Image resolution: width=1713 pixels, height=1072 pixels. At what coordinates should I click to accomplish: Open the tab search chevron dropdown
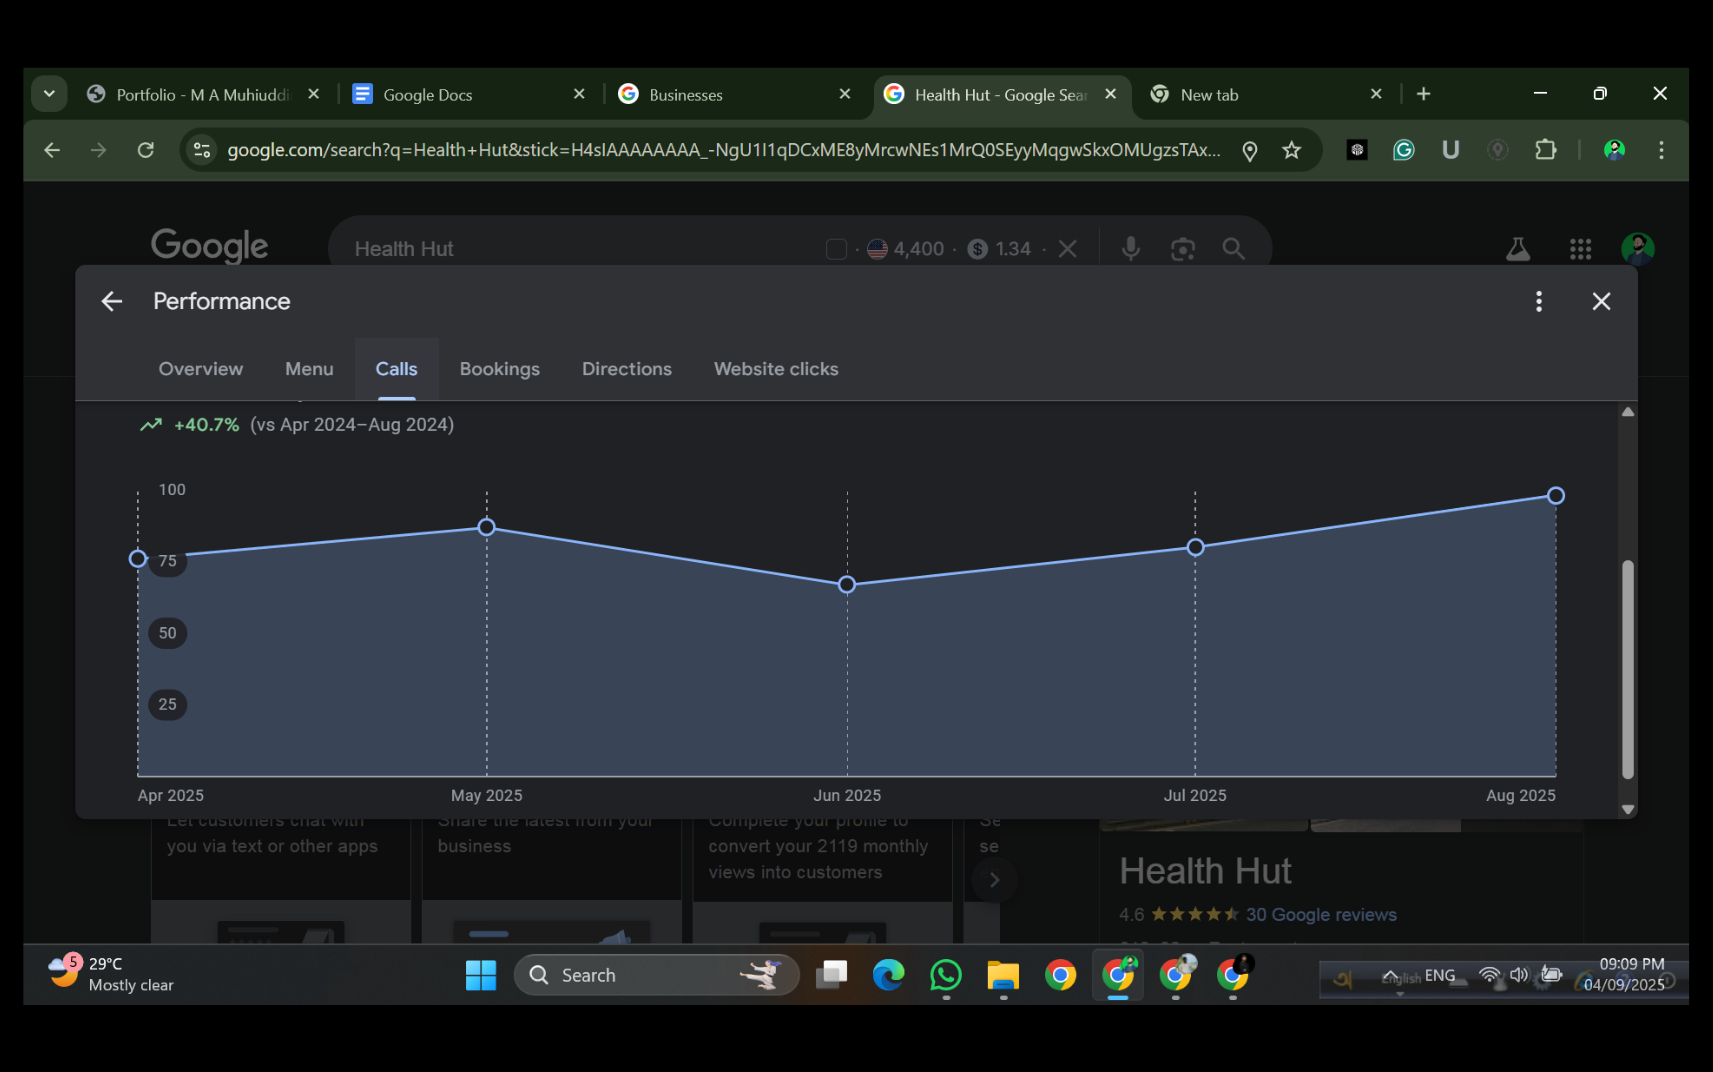pyautogui.click(x=48, y=93)
